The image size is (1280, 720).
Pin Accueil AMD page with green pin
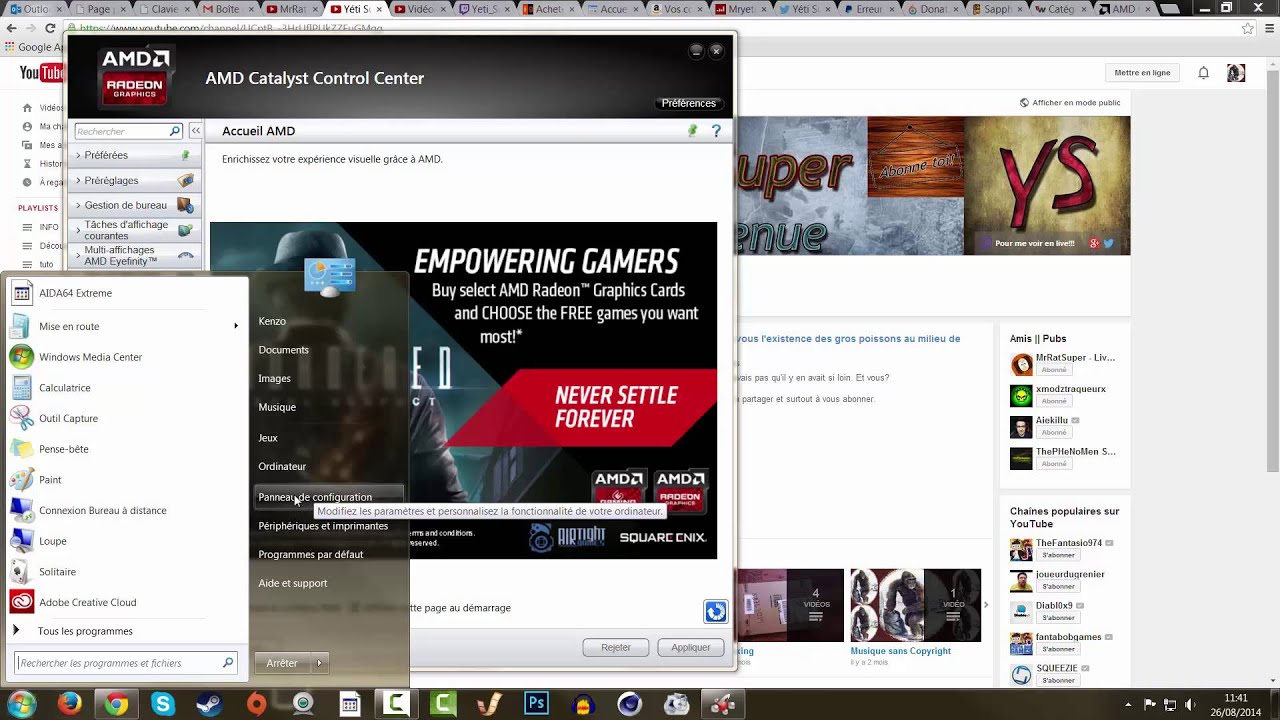coord(692,131)
